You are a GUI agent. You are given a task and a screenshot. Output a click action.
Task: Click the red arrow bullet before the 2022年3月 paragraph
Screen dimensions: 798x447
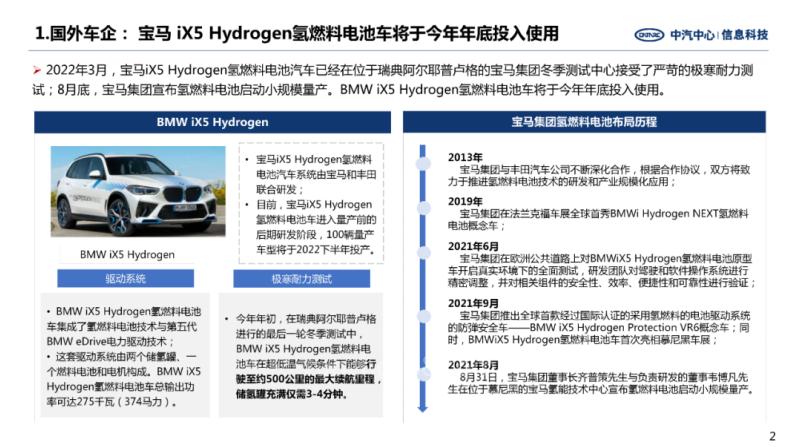click(36, 71)
